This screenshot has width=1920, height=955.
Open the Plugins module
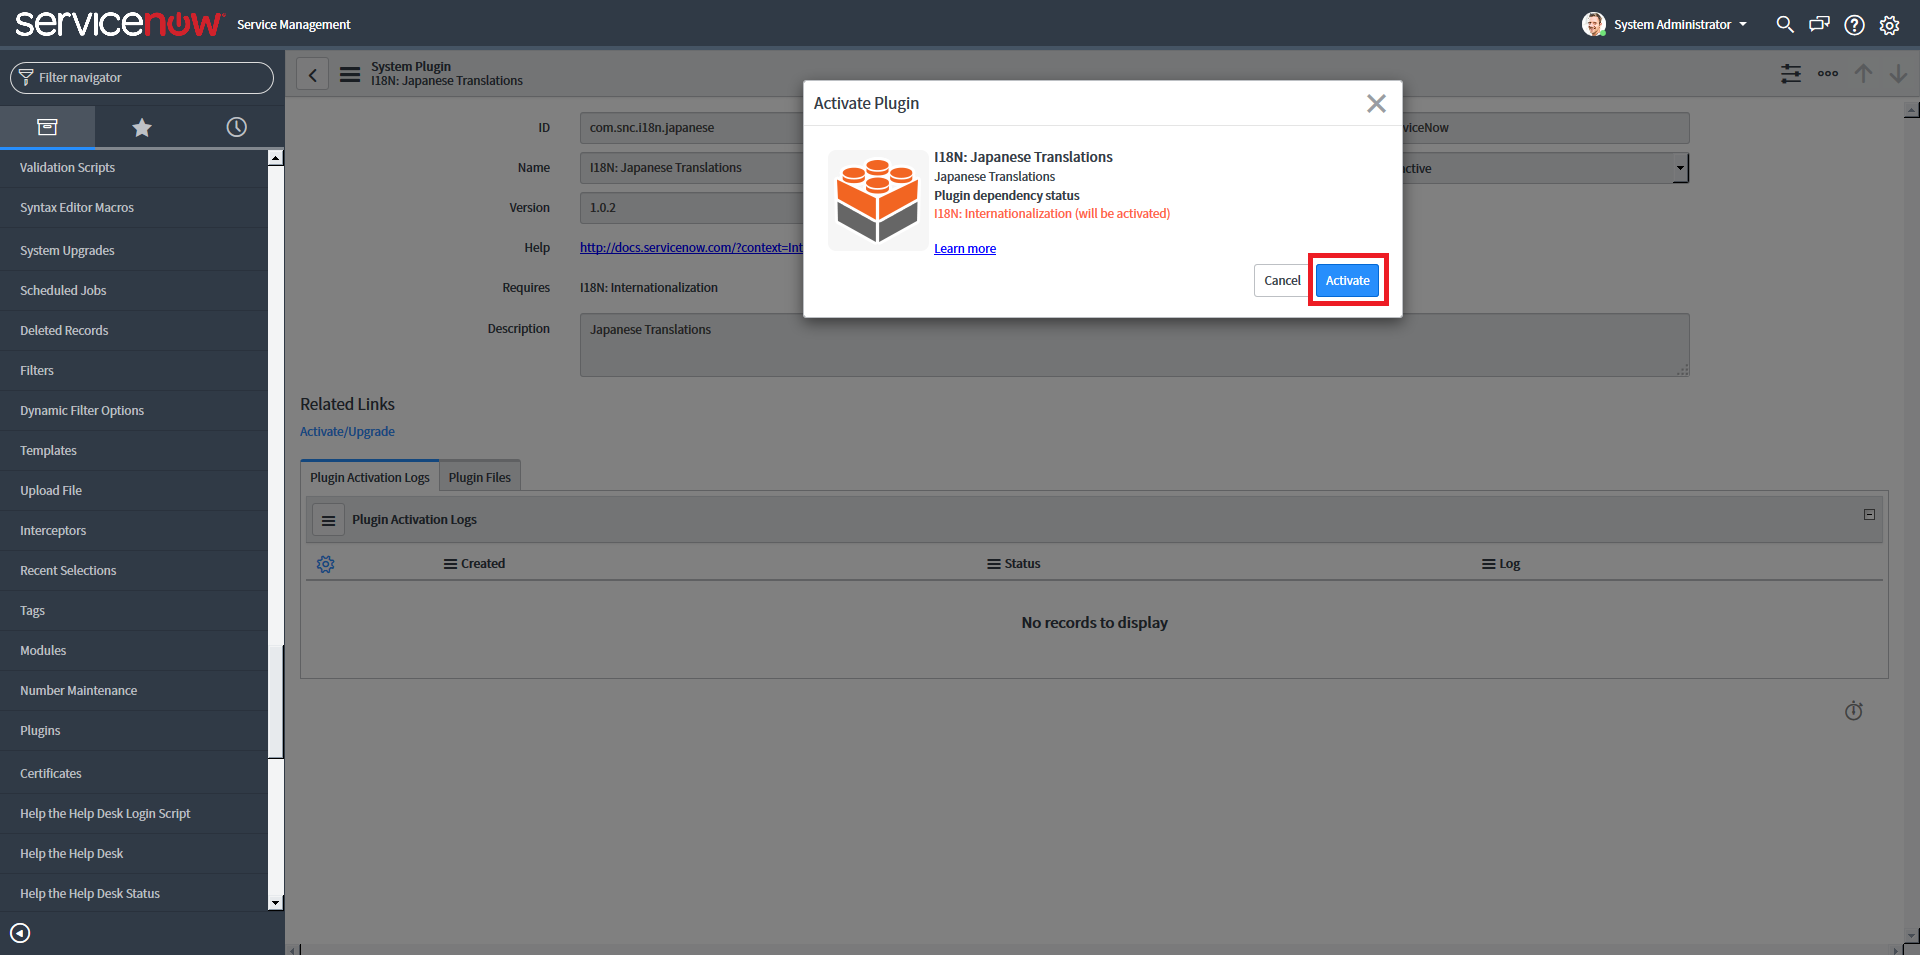pos(40,731)
